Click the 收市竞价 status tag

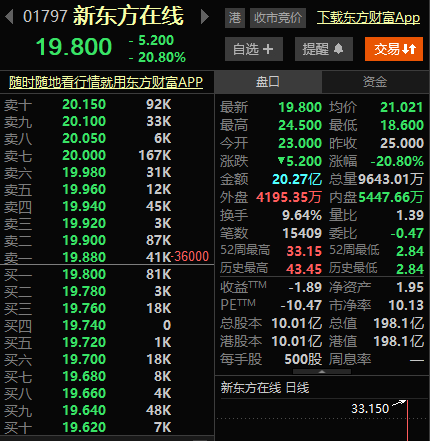click(x=278, y=18)
